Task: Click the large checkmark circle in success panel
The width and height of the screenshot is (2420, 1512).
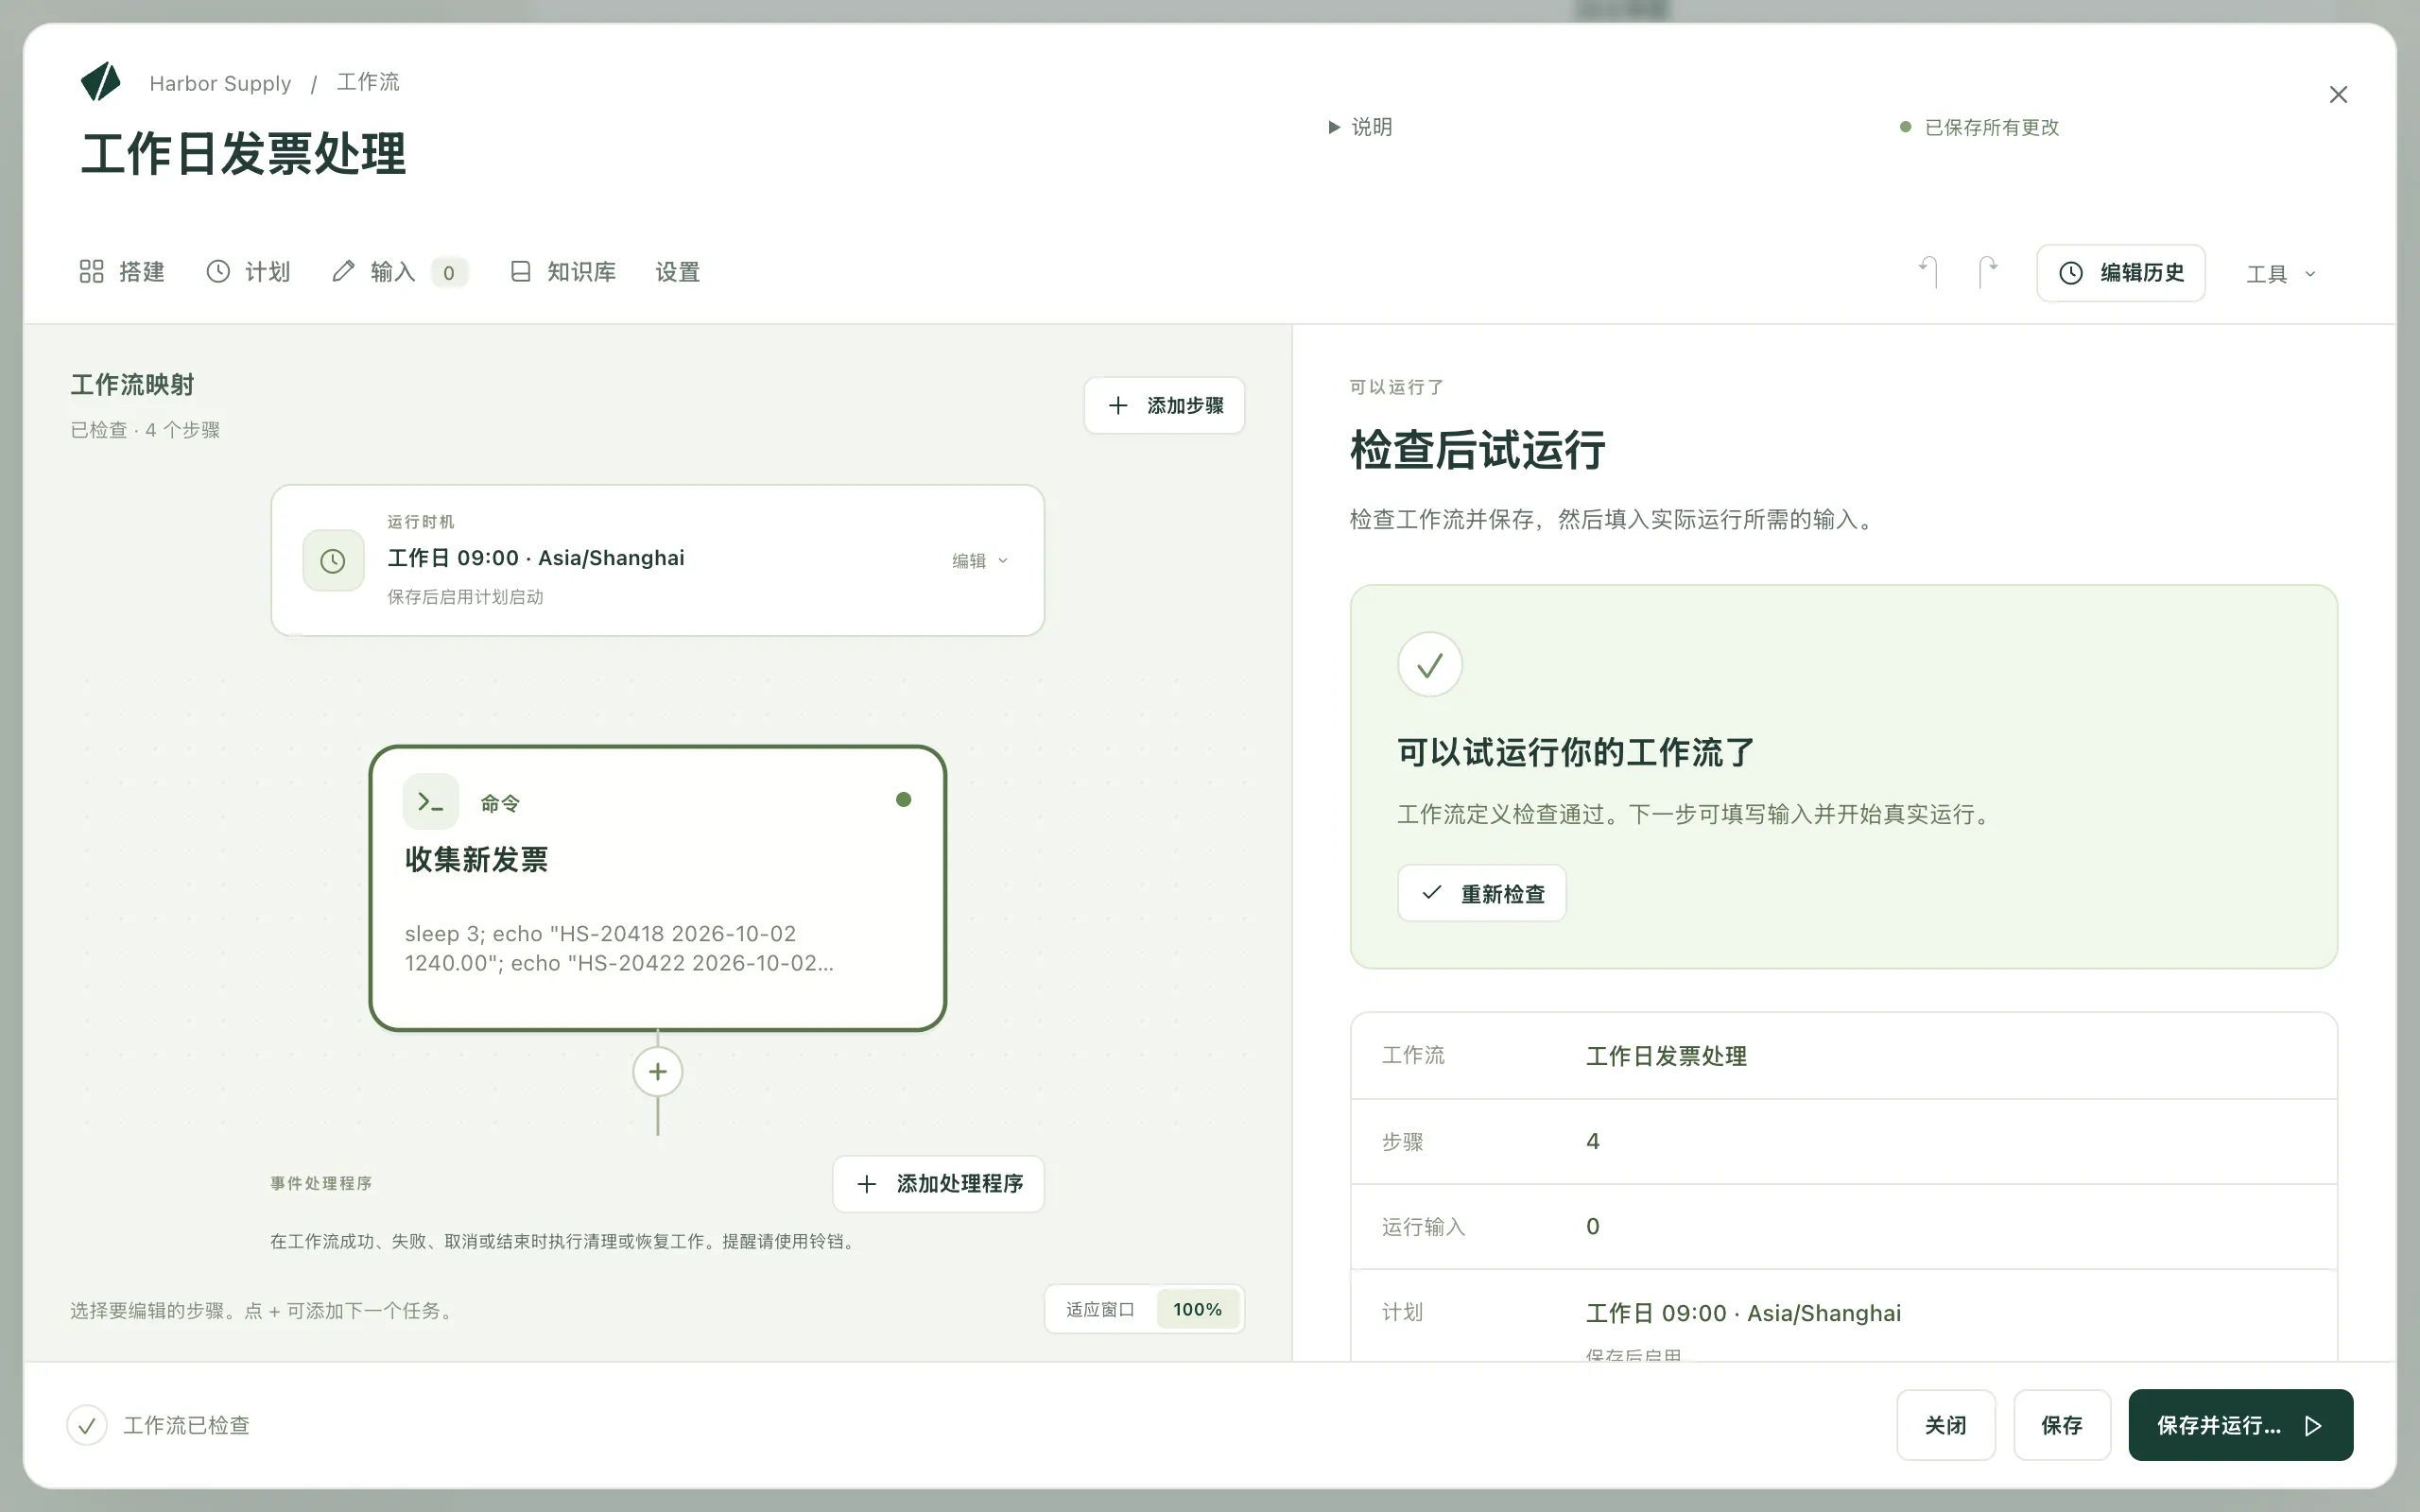Action: click(1430, 665)
